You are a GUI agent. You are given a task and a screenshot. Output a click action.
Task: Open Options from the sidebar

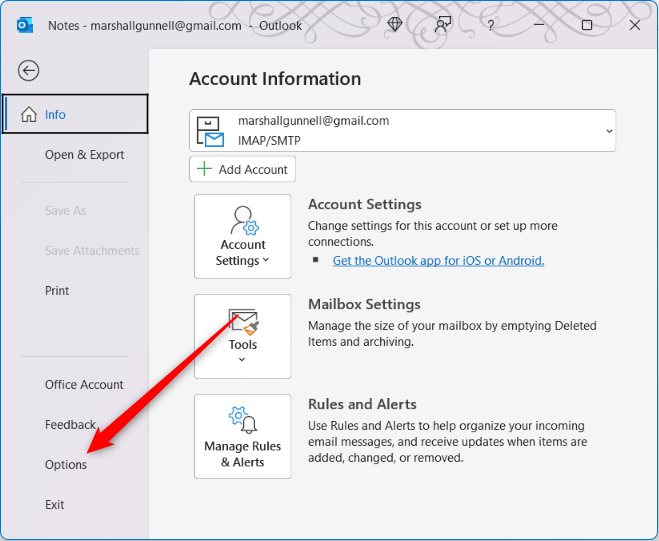(66, 465)
